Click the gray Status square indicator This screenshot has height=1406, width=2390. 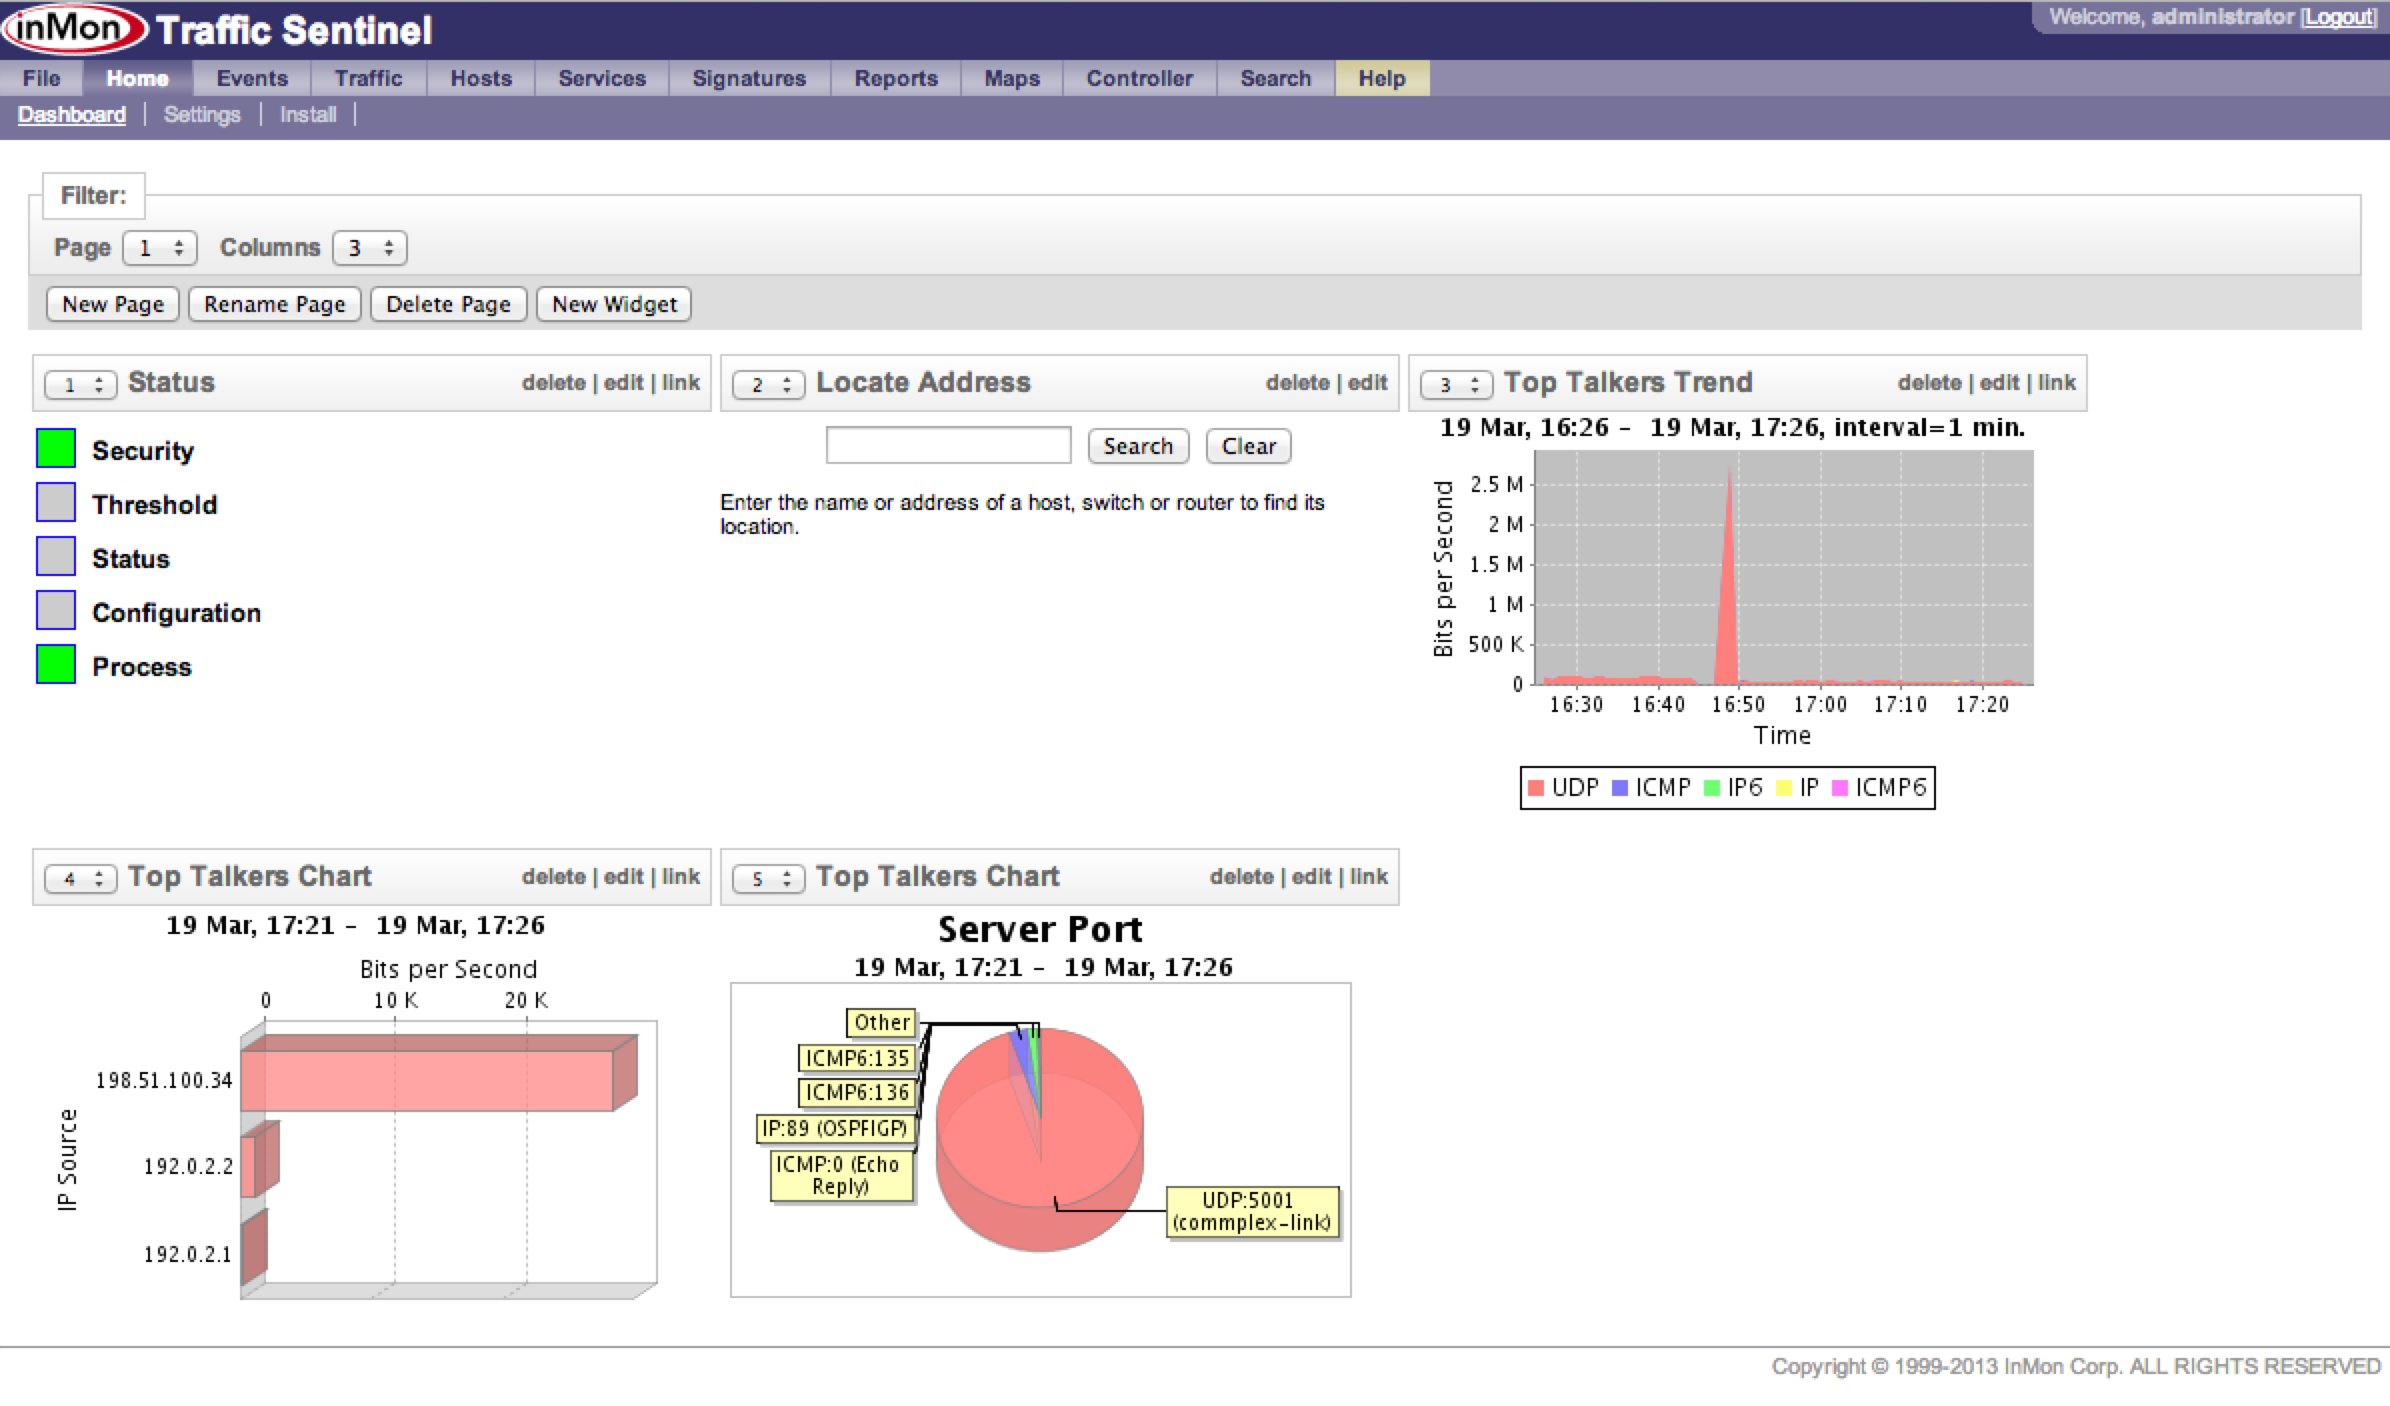[x=56, y=556]
